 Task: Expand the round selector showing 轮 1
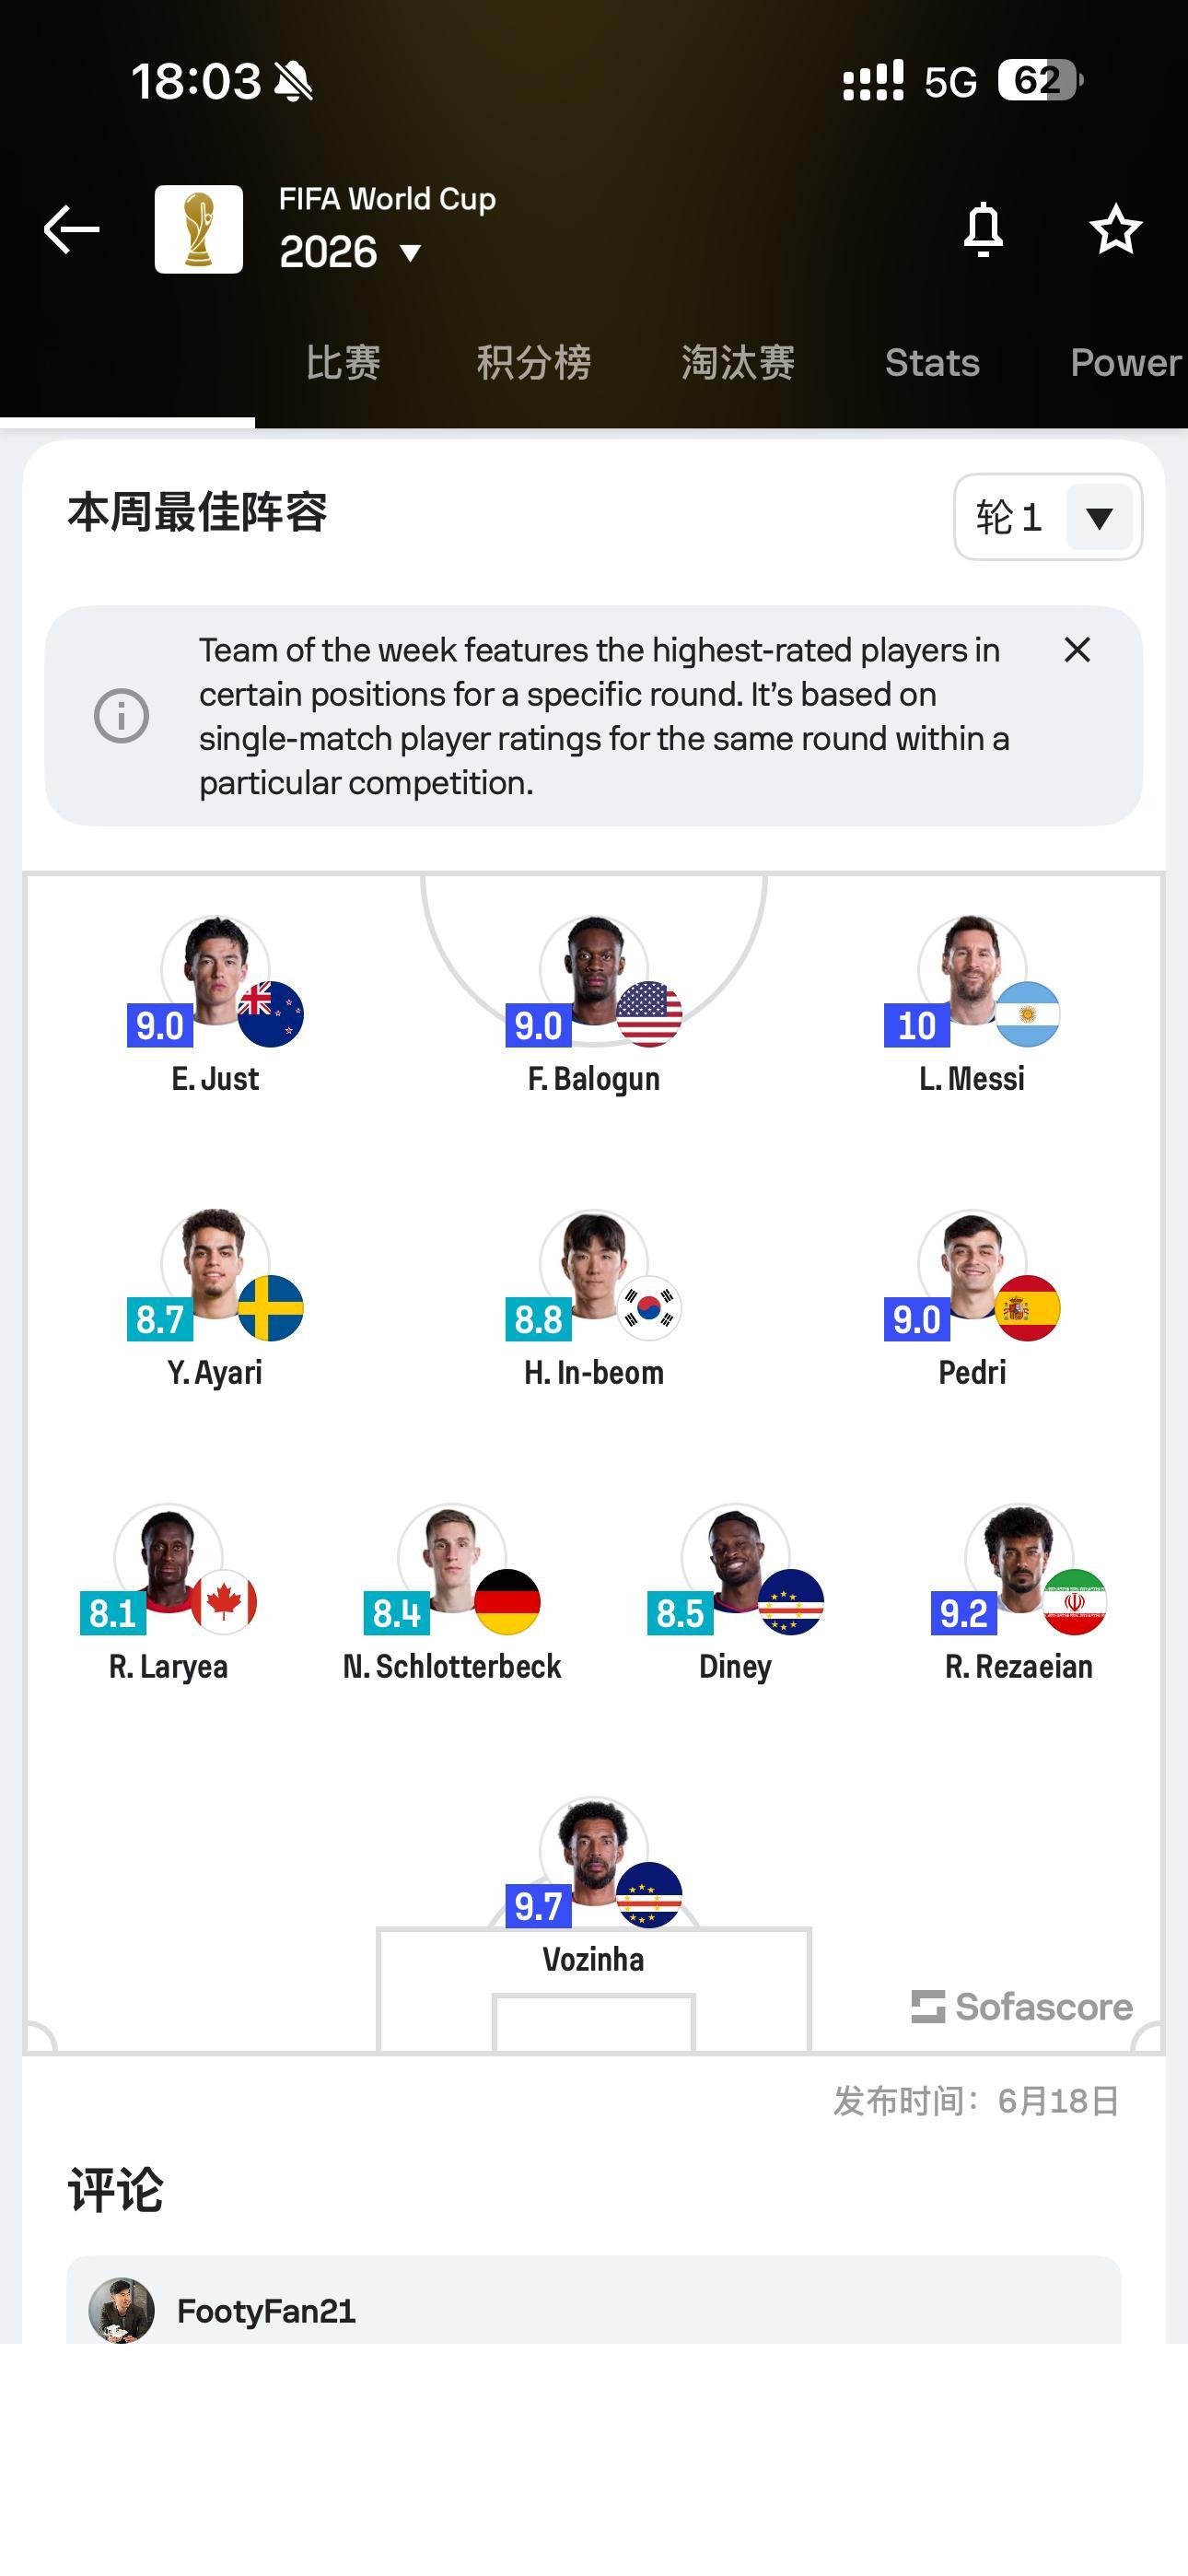point(1047,517)
